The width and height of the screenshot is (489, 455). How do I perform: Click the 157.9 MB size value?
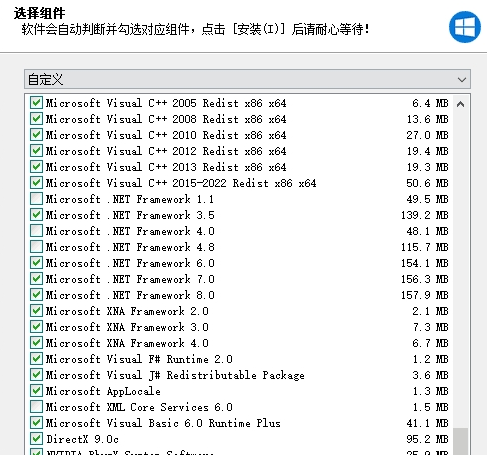pos(425,295)
